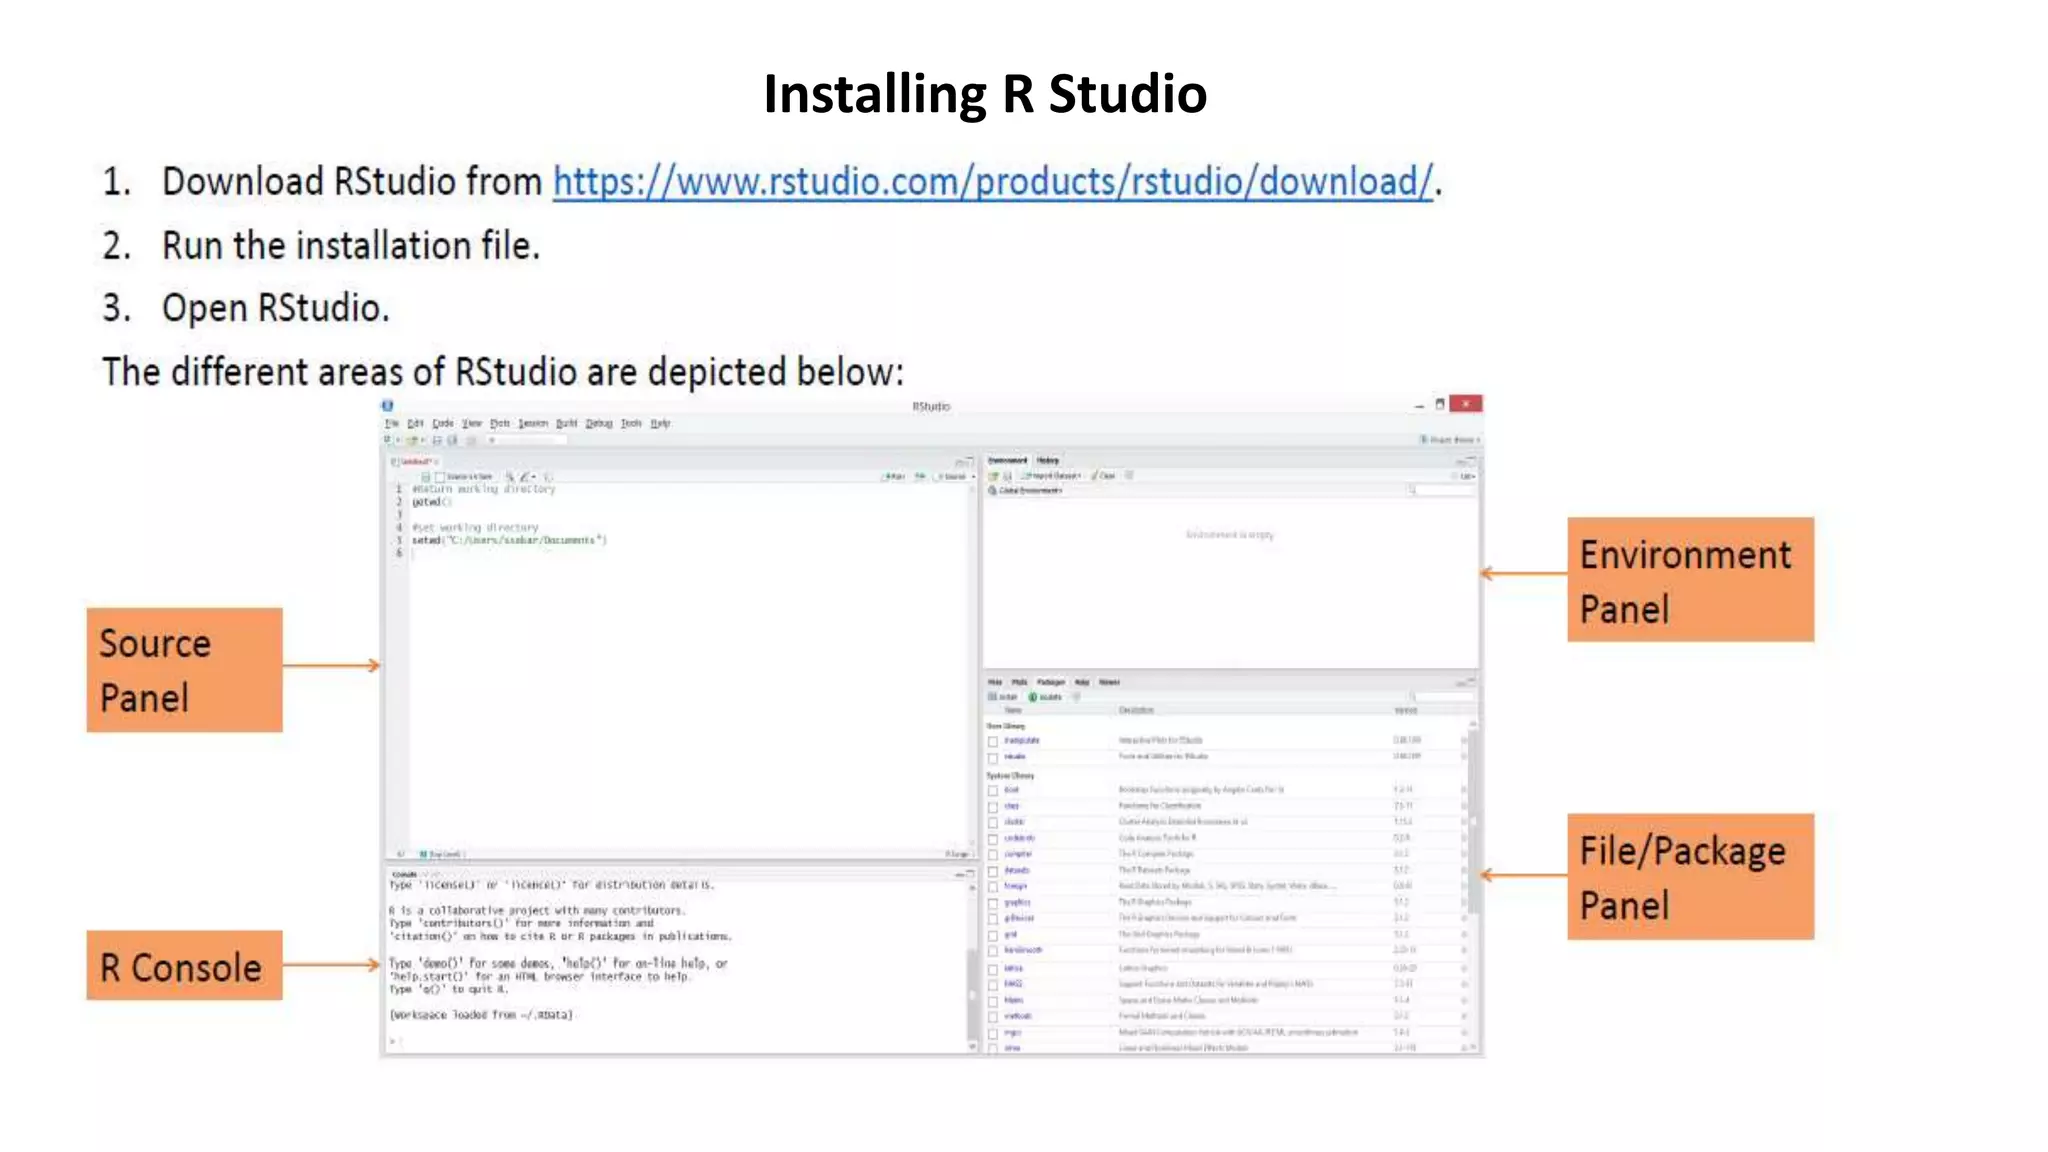Open the Global Environment dropdown
The height and width of the screenshot is (1152, 2048).
point(1026,490)
